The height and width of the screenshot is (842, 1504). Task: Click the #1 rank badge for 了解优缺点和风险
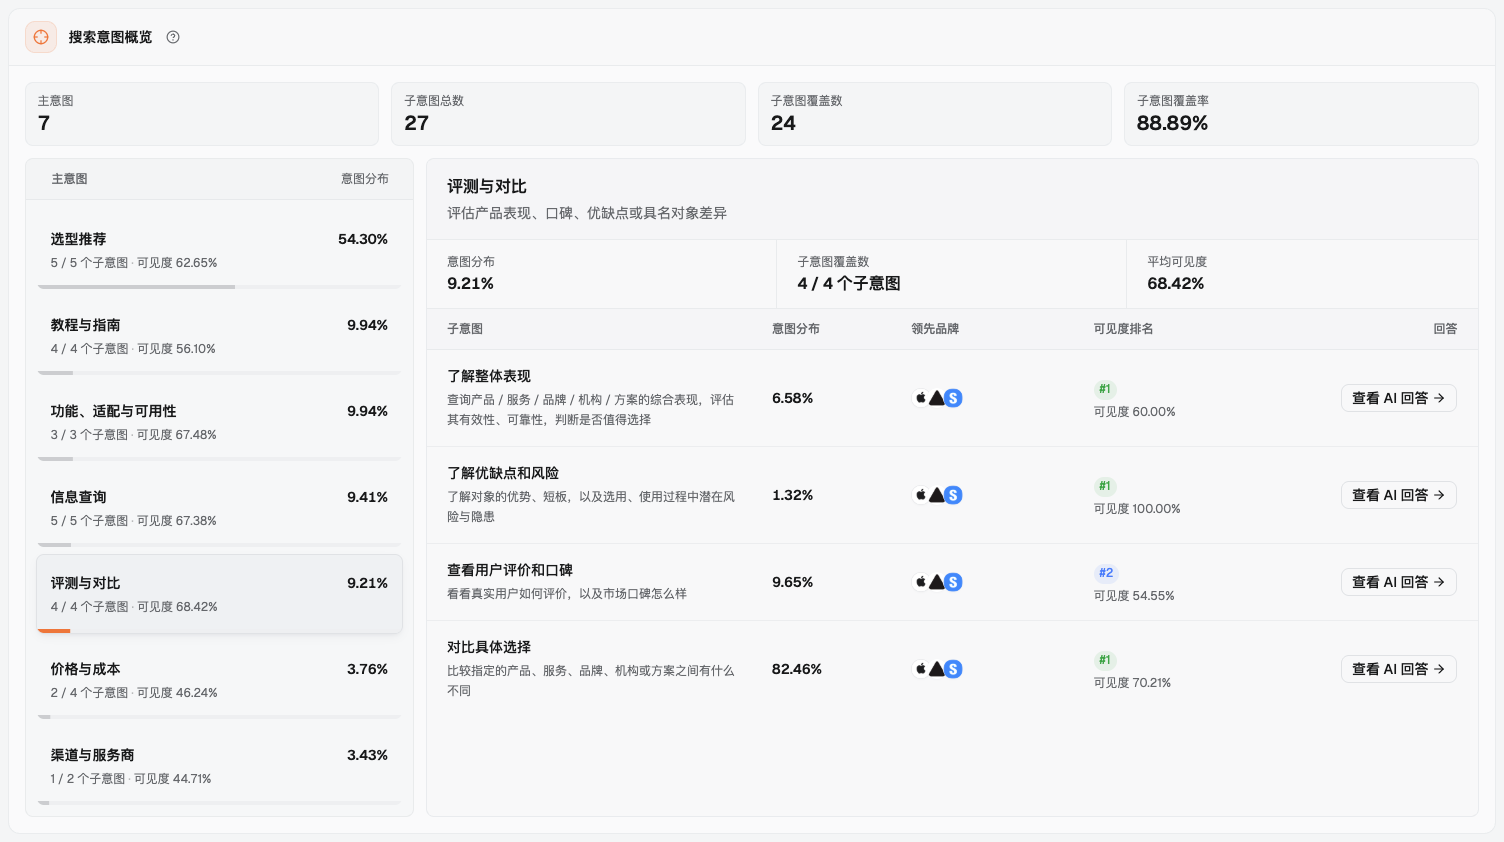pos(1105,486)
